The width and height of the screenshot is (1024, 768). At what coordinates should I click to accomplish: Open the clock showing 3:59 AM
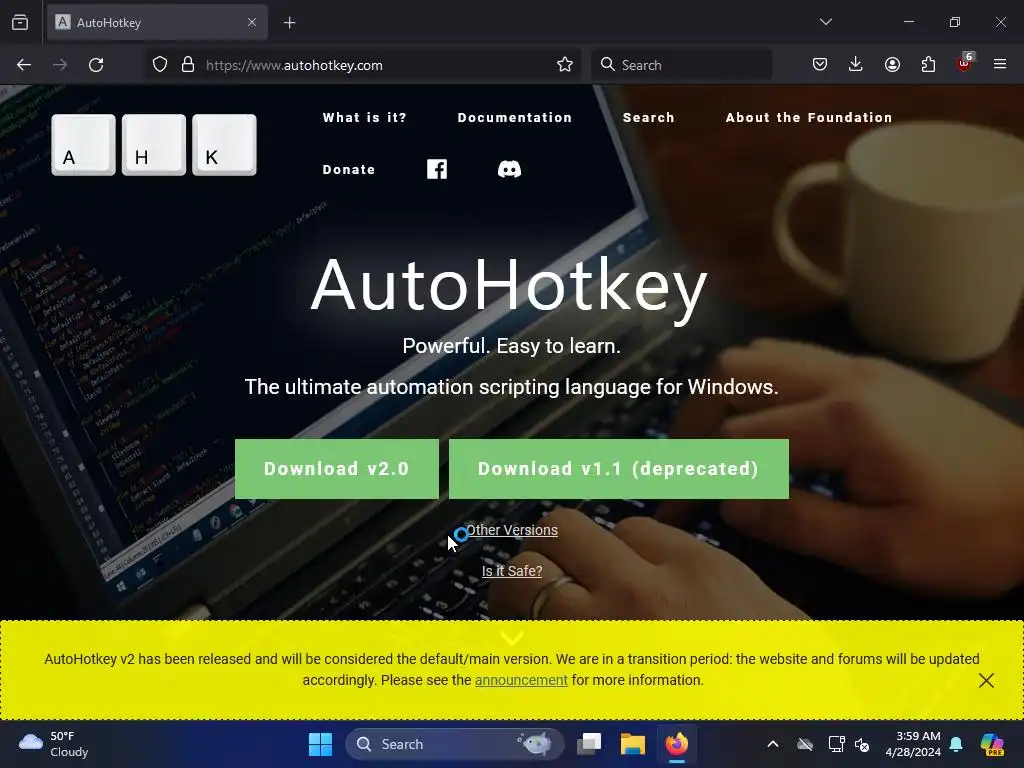(x=913, y=744)
